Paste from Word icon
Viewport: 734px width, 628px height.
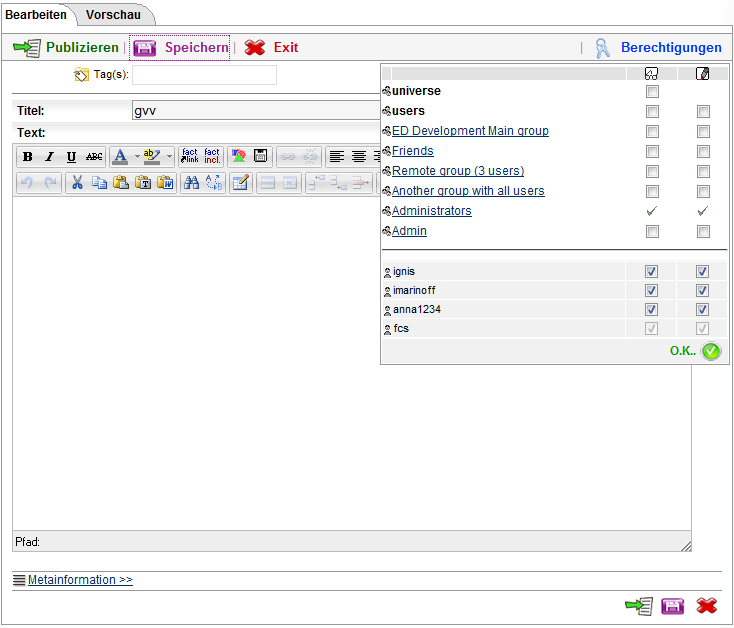165,183
